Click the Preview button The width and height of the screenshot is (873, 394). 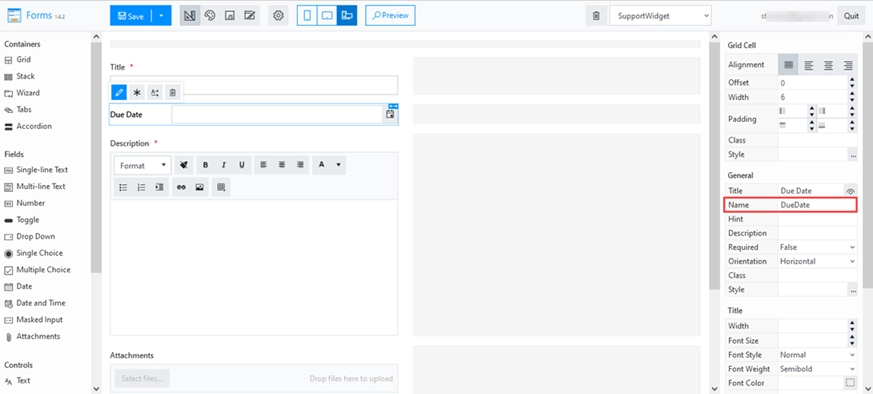pyautogui.click(x=390, y=16)
